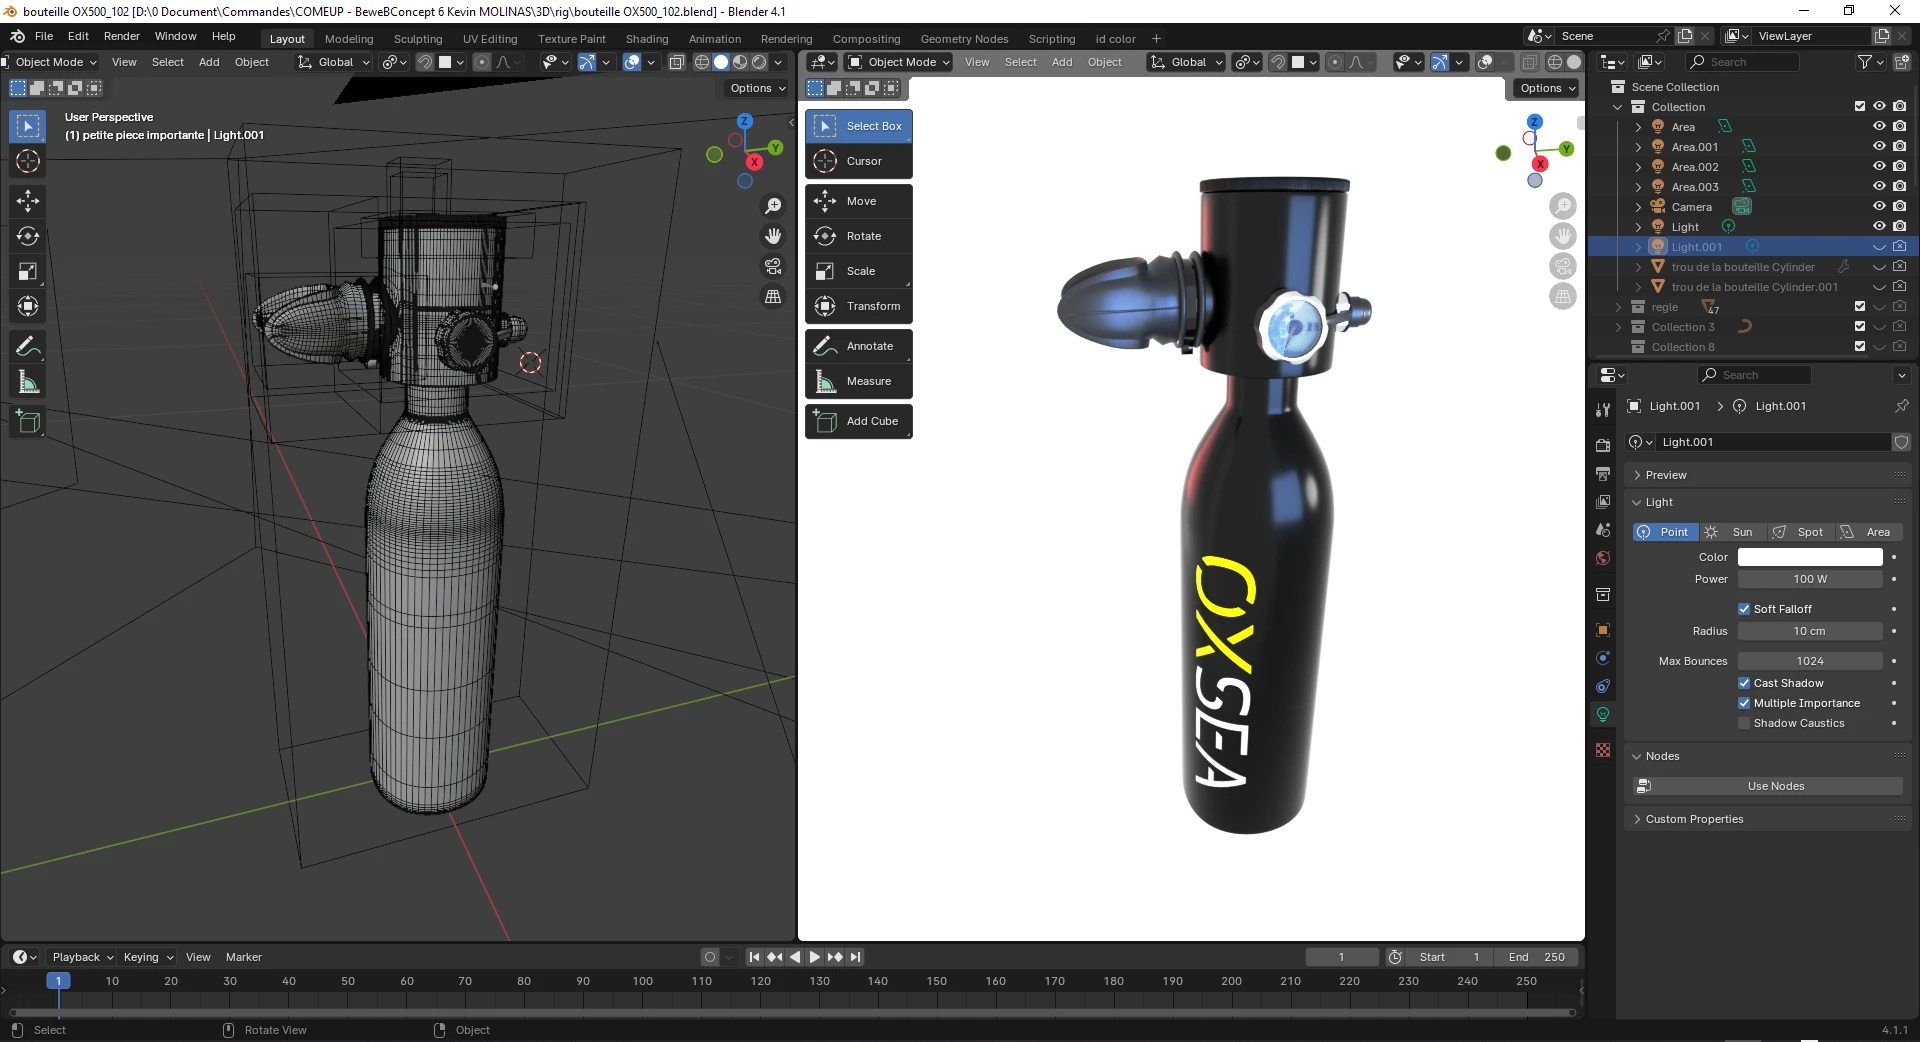Viewport: 1920px width, 1042px height.
Task: Toggle camera view in left viewport
Action: tap(773, 266)
